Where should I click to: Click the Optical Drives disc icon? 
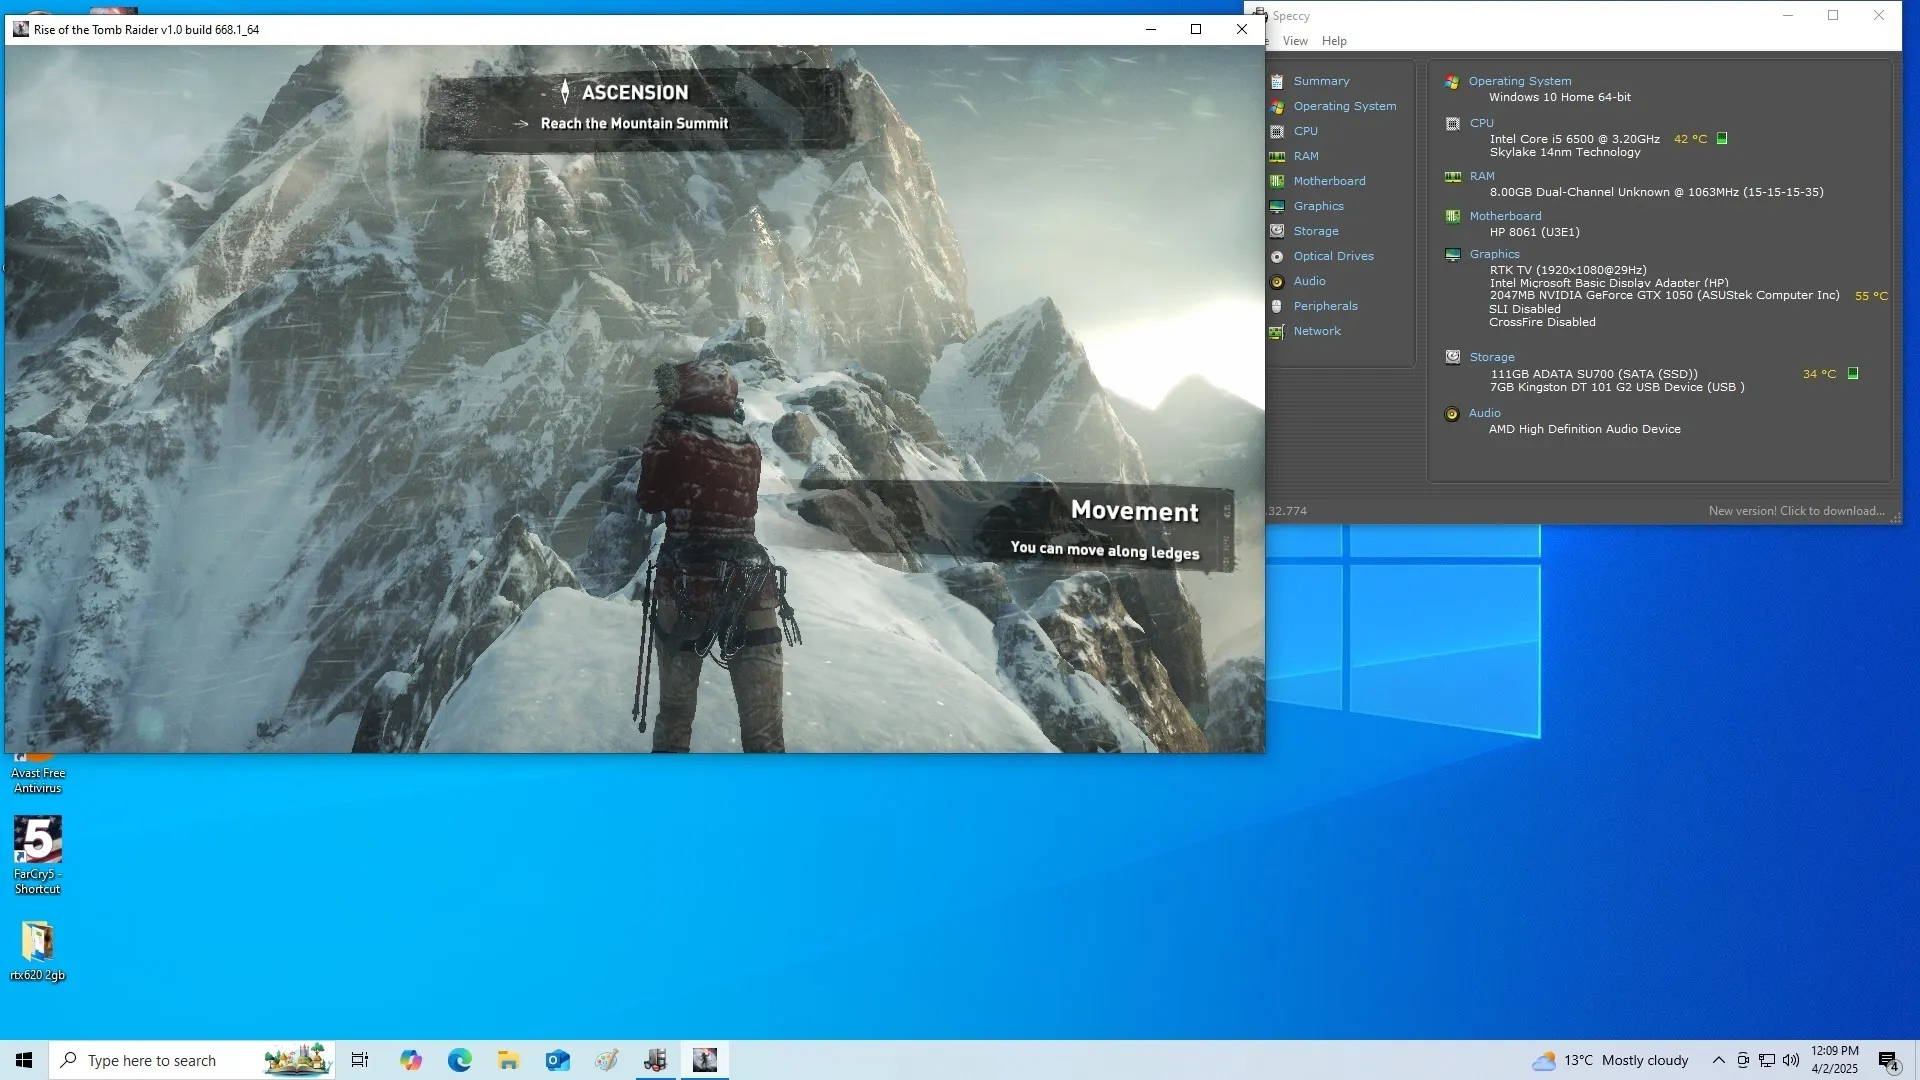[1277, 256]
